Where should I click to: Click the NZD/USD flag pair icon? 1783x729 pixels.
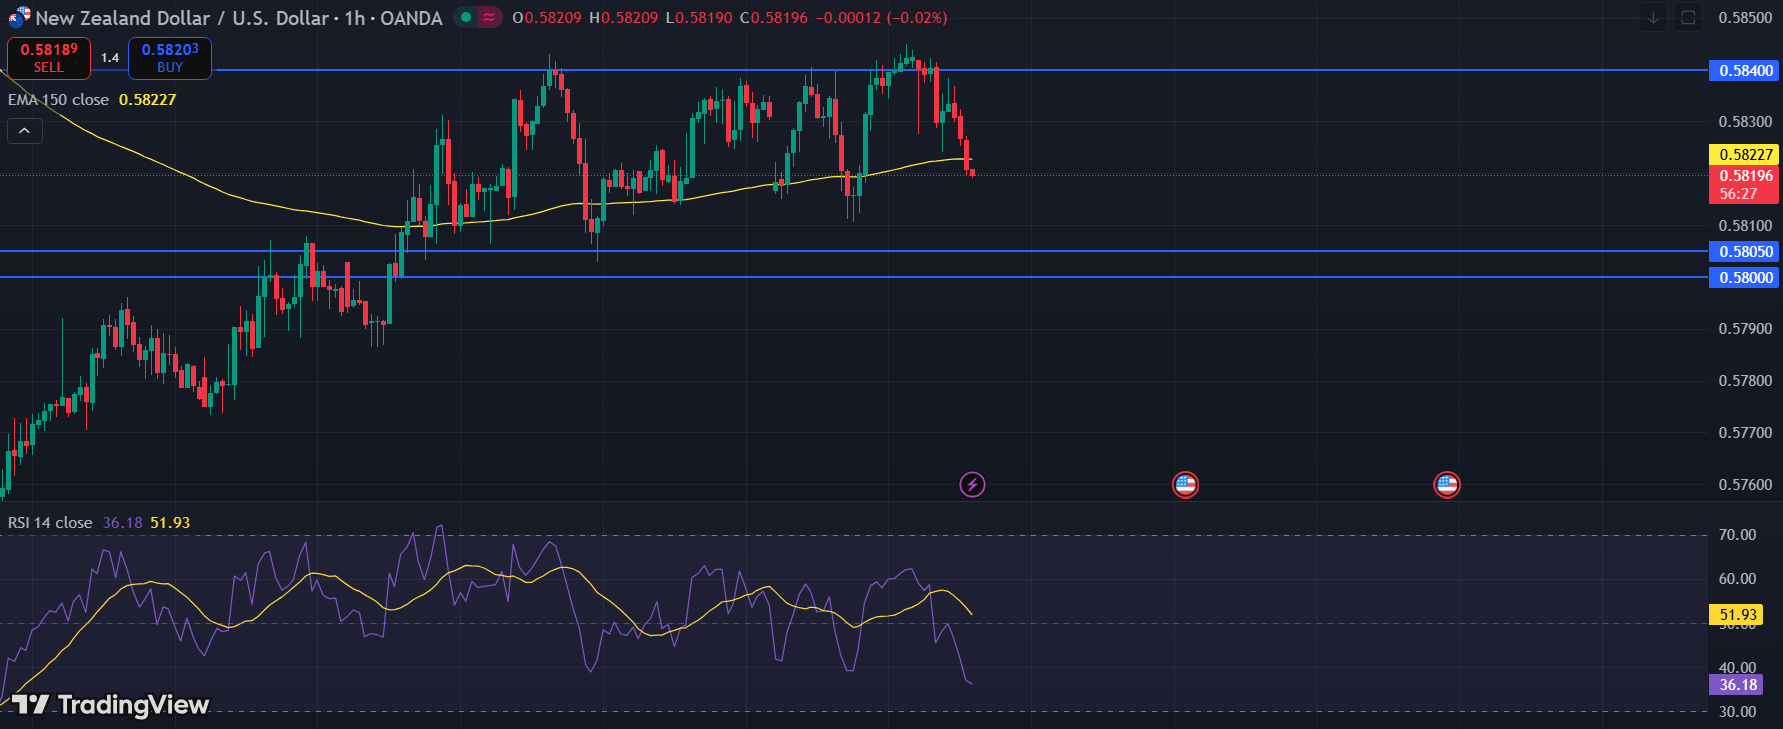tap(19, 17)
